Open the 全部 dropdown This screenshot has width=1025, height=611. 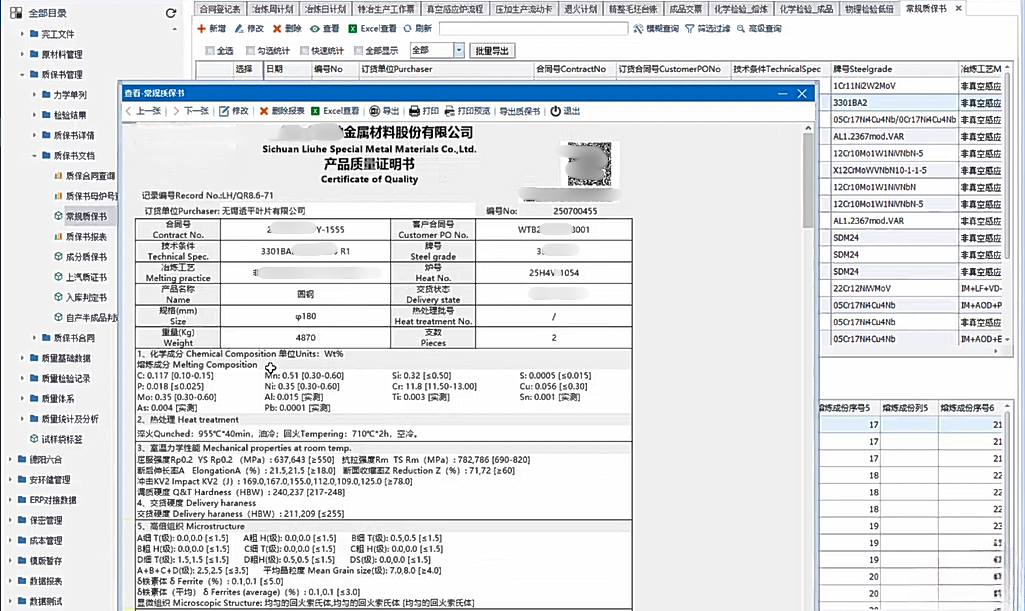458,50
